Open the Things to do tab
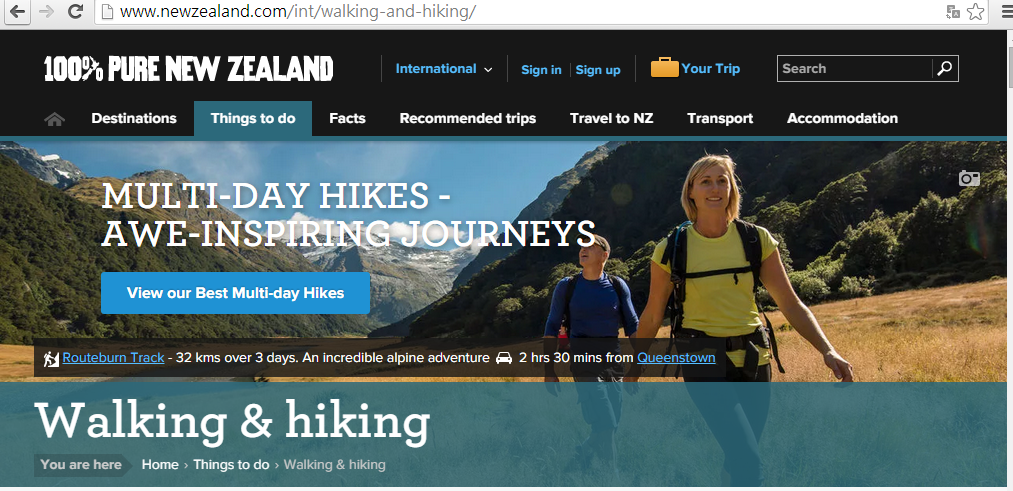 coord(253,118)
